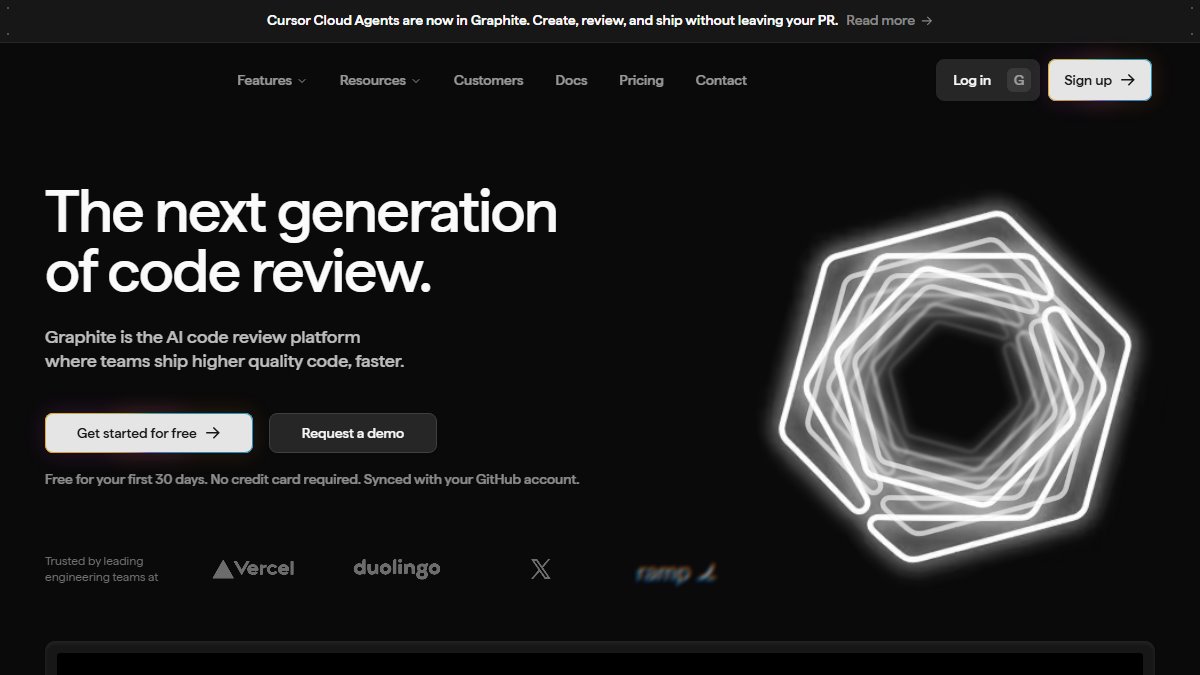Go to the Customers page
1200x675 pixels.
[488, 80]
